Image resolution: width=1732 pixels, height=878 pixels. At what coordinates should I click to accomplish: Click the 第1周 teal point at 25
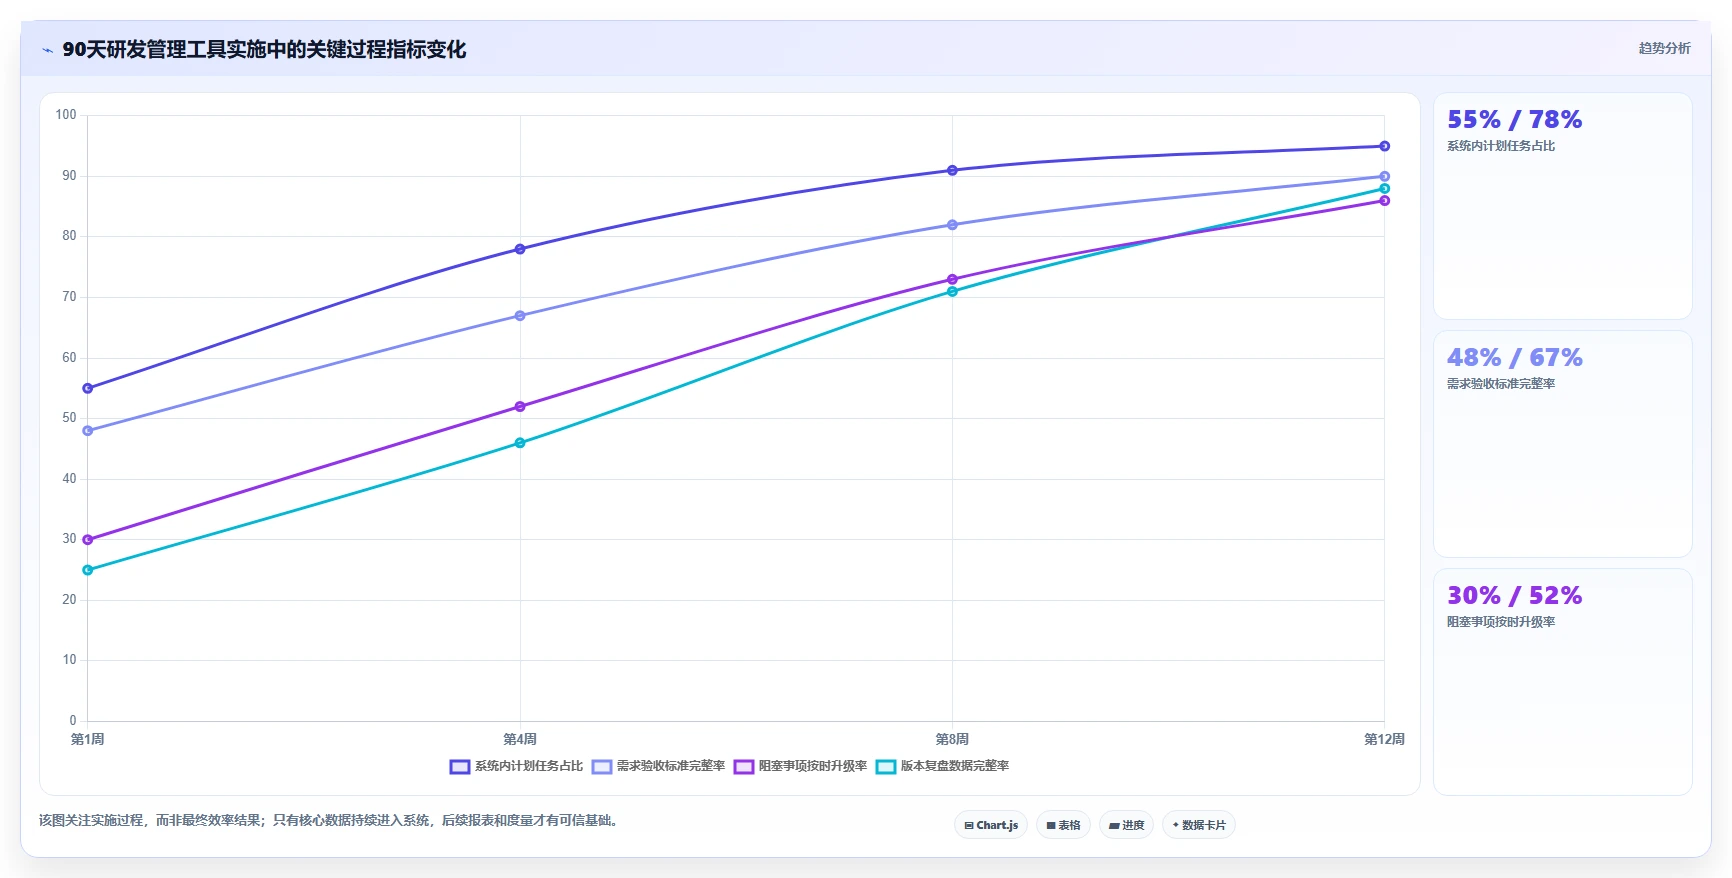point(88,570)
